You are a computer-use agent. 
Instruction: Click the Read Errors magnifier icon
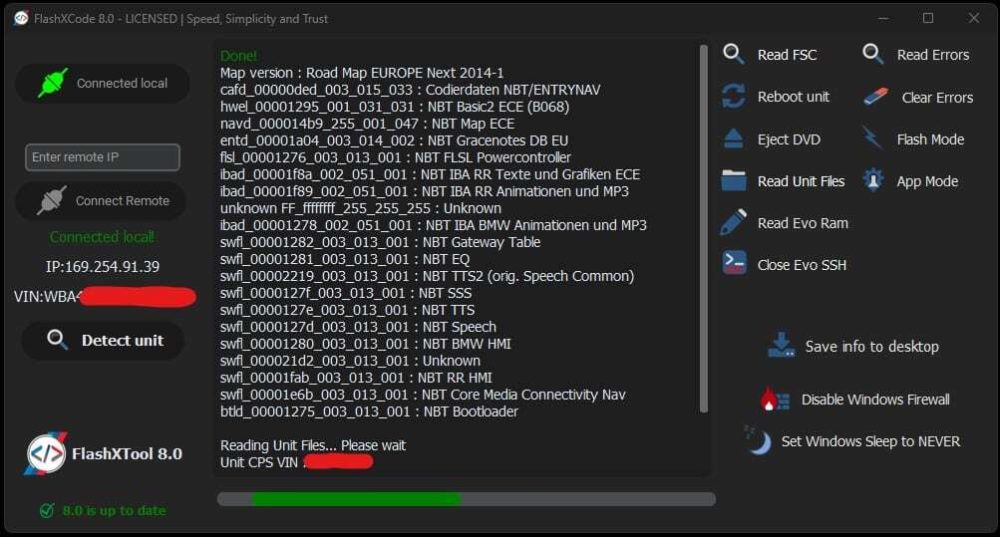click(x=873, y=54)
